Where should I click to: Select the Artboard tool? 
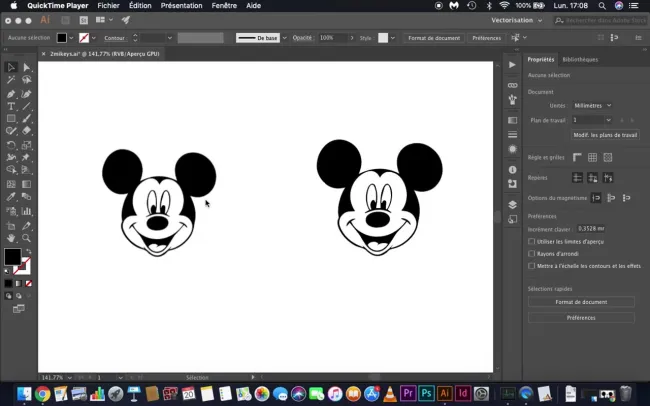[11, 226]
